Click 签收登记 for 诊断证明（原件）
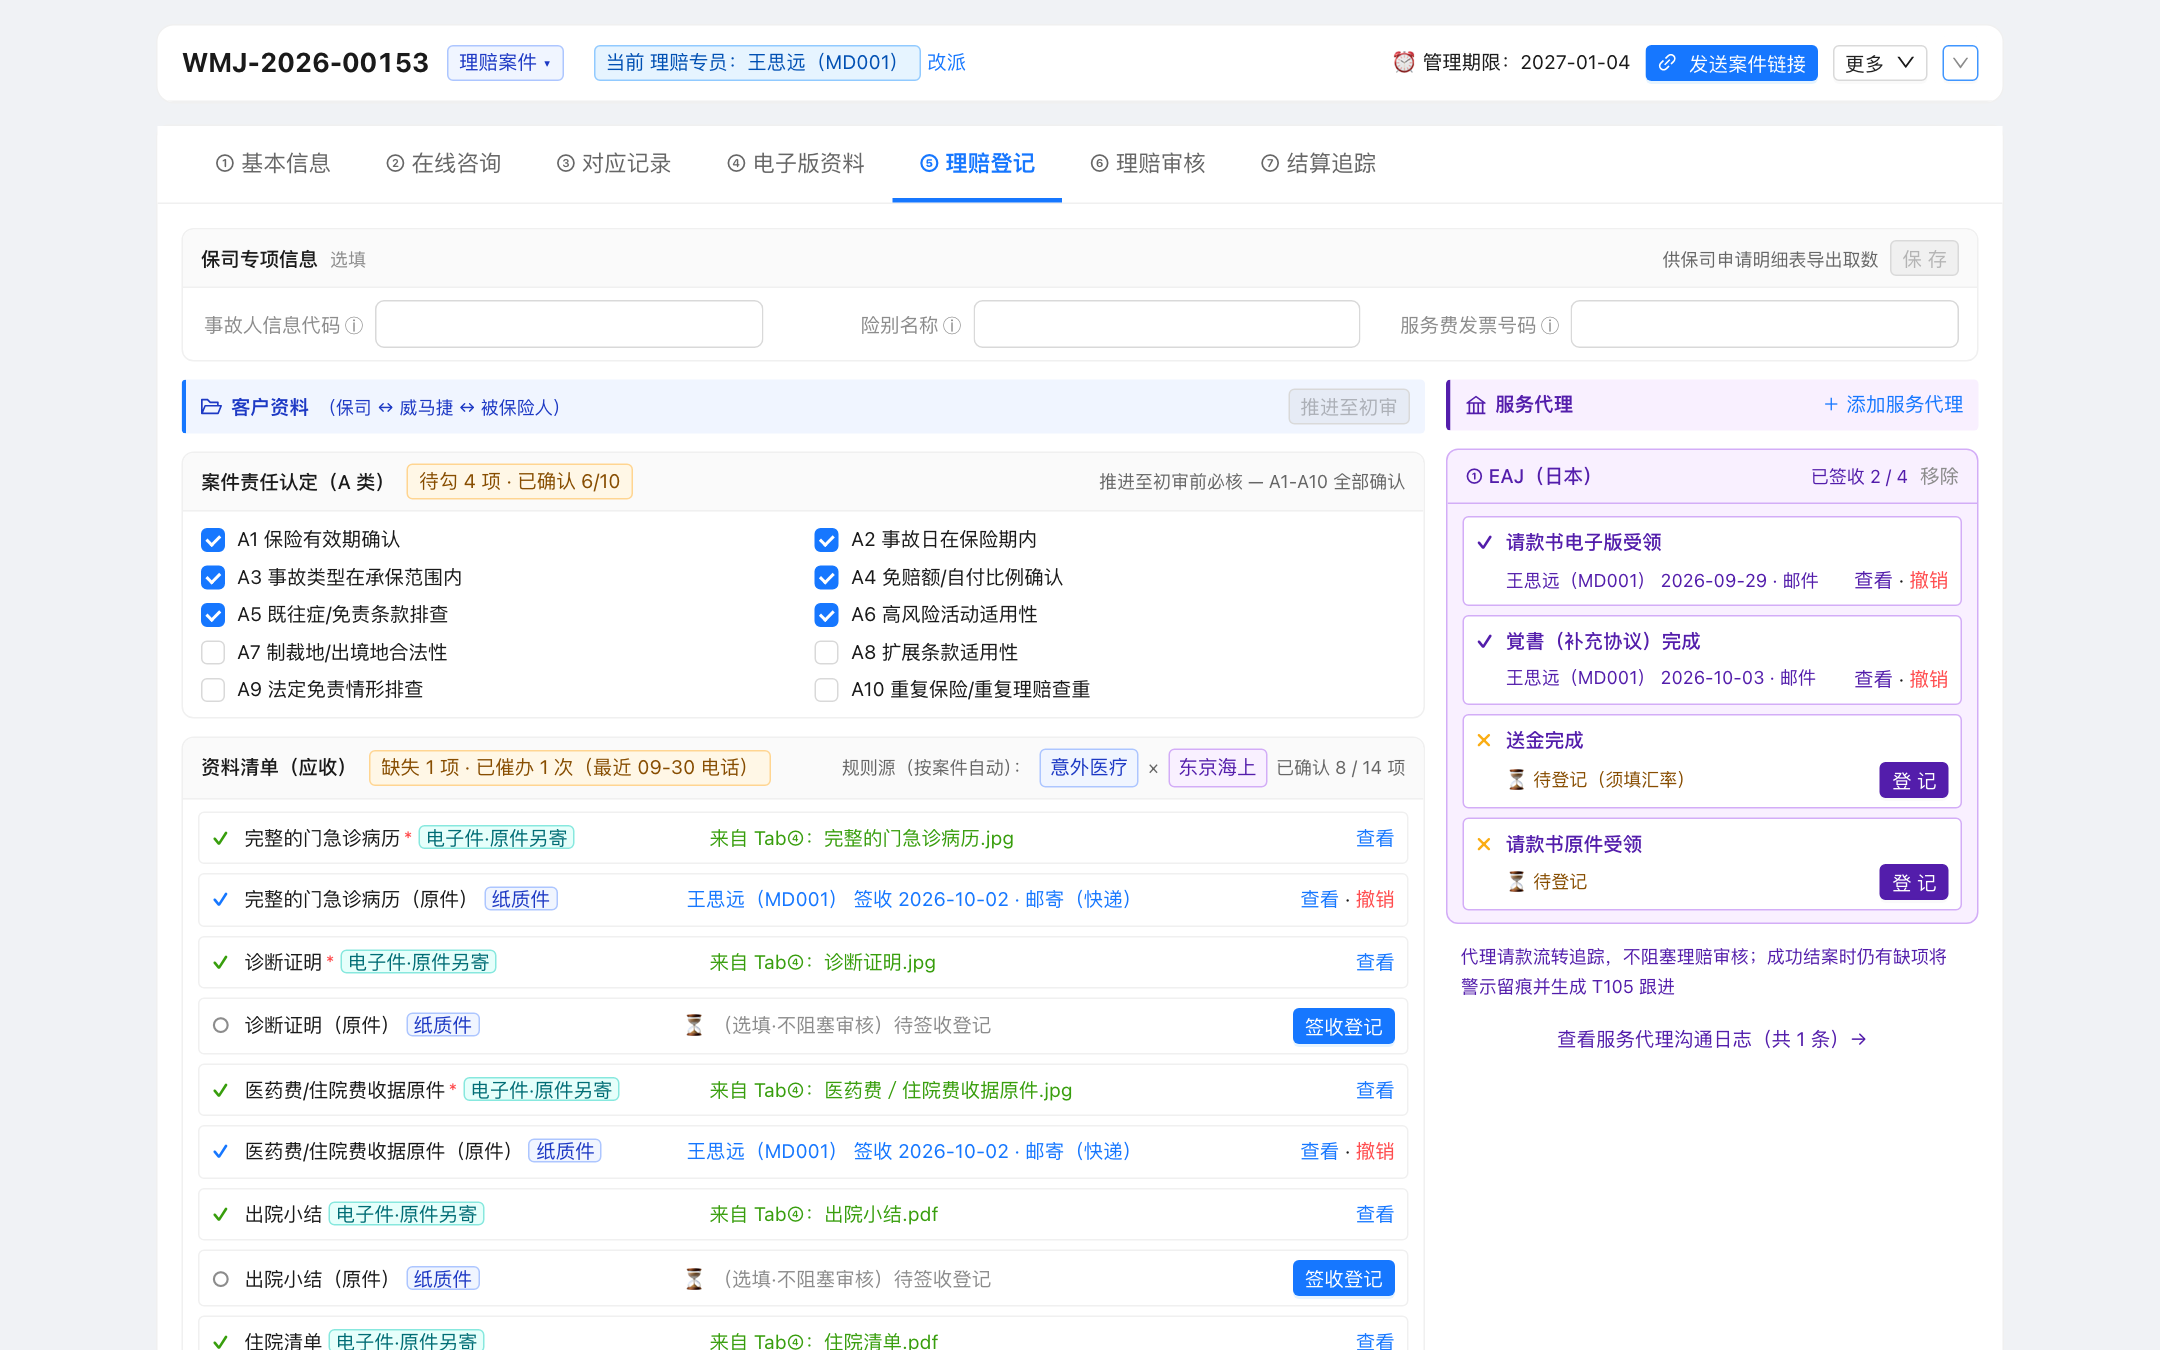Image resolution: width=2160 pixels, height=1350 pixels. coord(1343,1026)
